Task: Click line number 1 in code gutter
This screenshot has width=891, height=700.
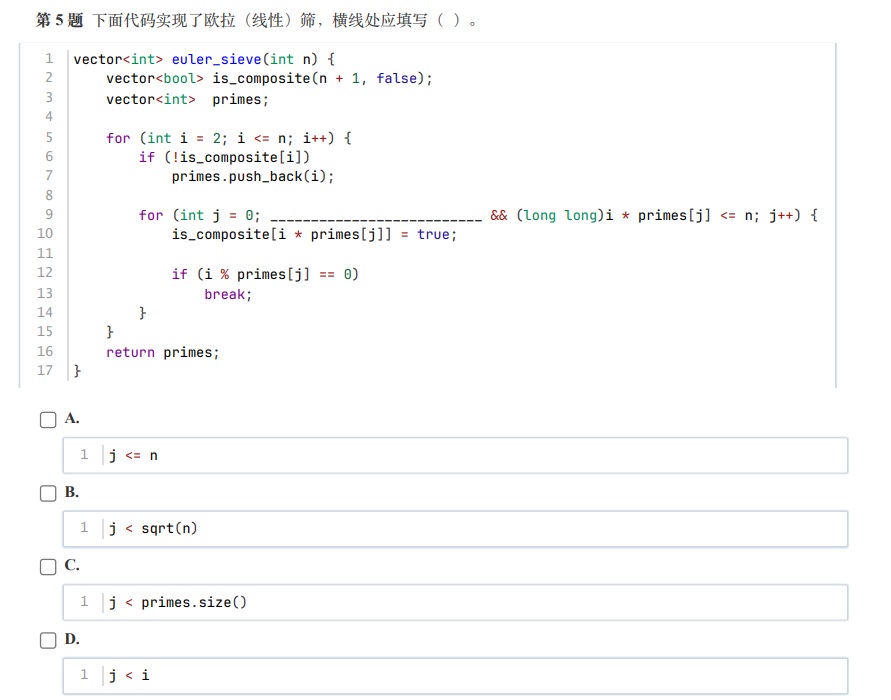Action: click(49, 59)
